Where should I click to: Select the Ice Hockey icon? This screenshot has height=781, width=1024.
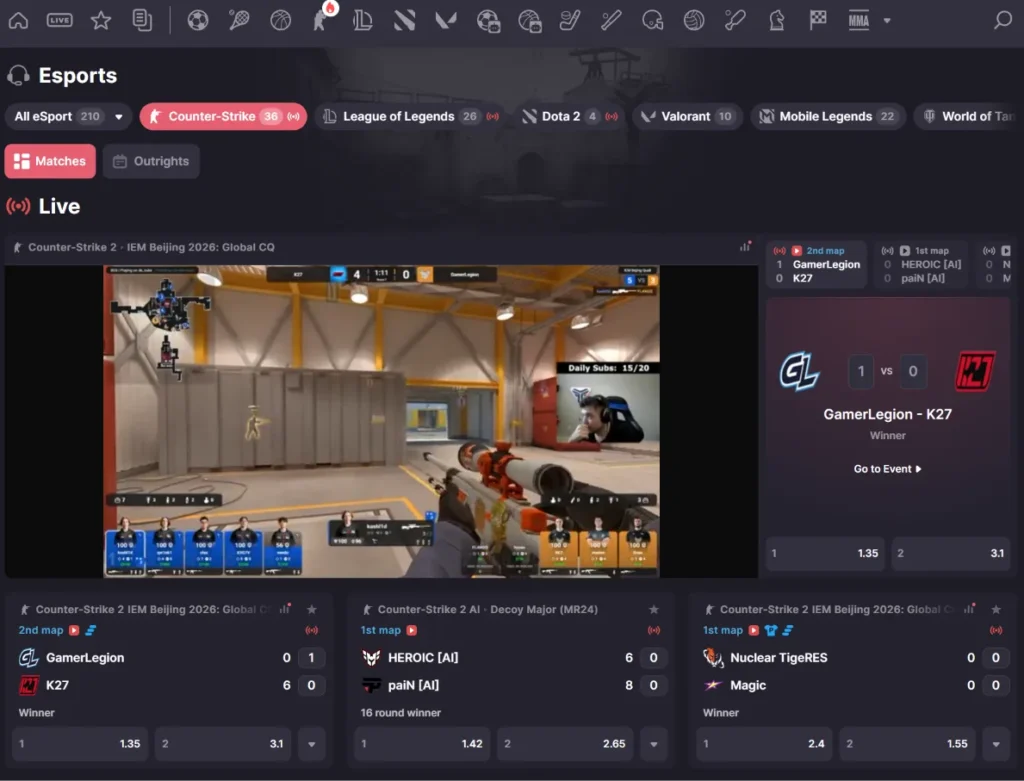coord(570,20)
